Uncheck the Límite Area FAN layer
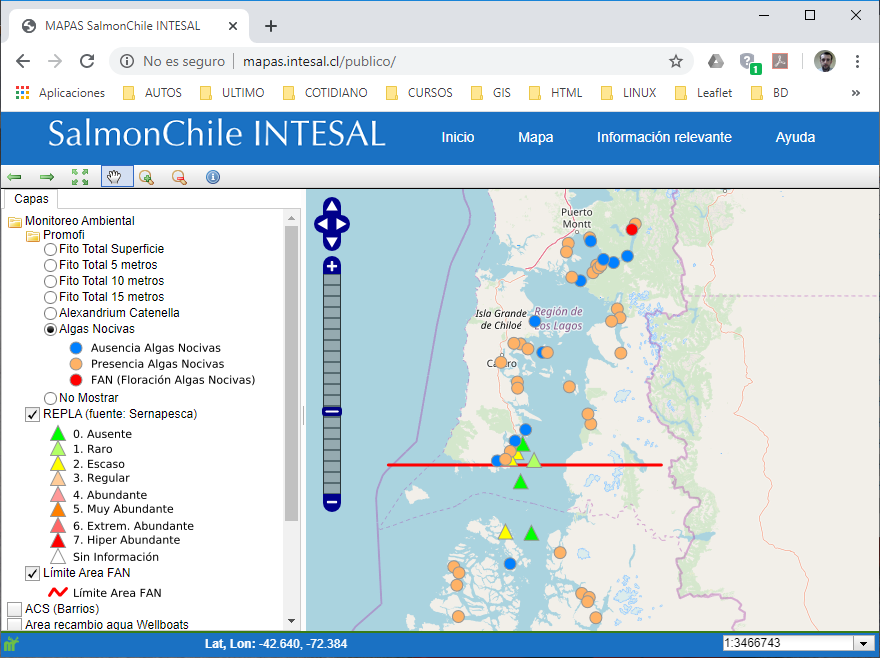880x658 pixels. pyautogui.click(x=33, y=573)
